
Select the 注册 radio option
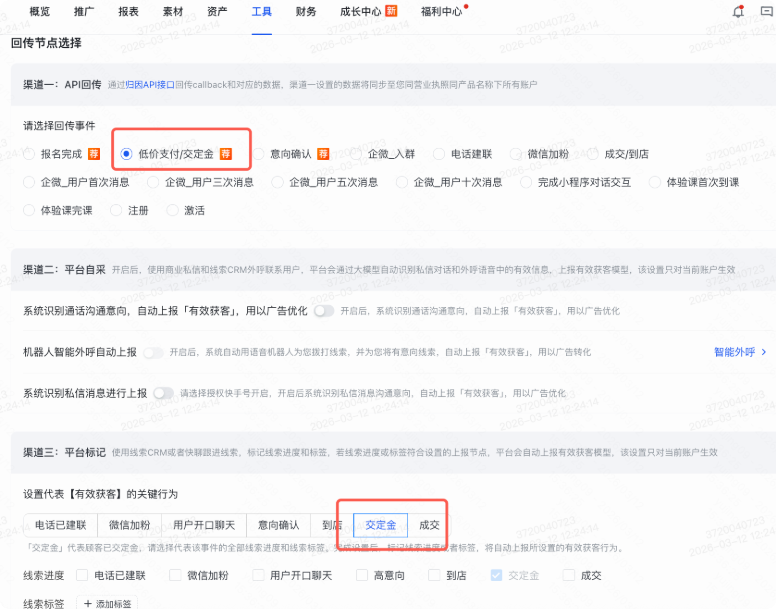[116, 210]
